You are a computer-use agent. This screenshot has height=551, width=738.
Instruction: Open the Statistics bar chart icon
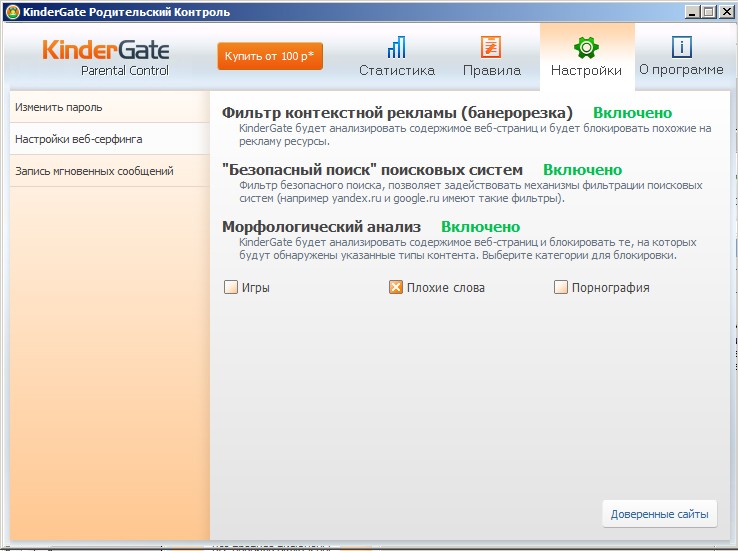point(396,47)
